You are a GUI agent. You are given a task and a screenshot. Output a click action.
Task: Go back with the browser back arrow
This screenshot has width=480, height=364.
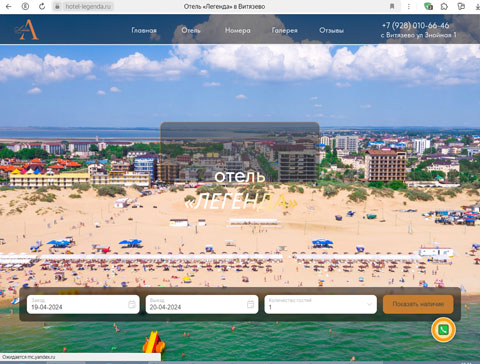tap(8, 6)
